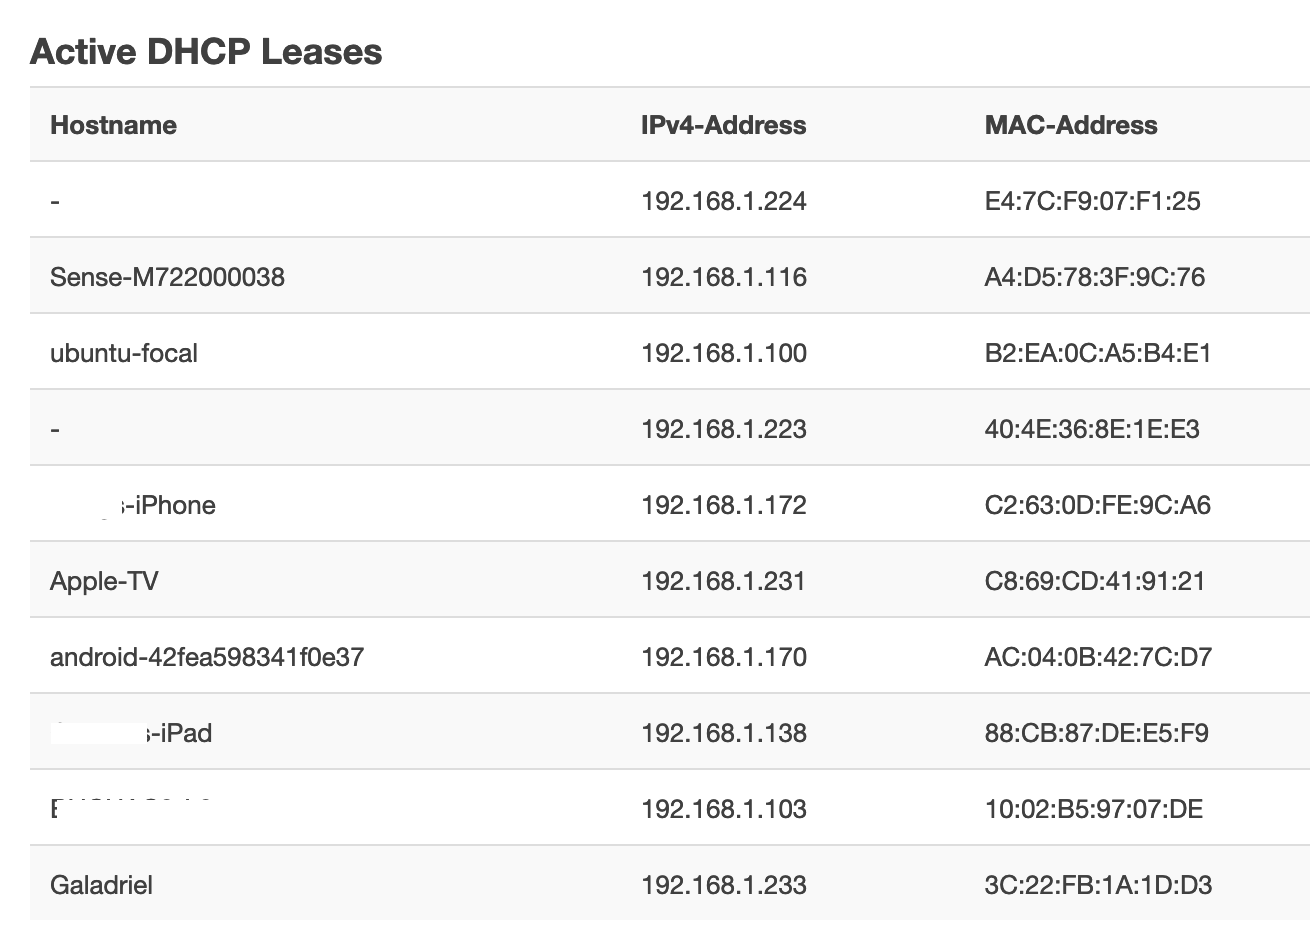Click the Hostname column header
This screenshot has height=932, width=1310.
coord(113,125)
